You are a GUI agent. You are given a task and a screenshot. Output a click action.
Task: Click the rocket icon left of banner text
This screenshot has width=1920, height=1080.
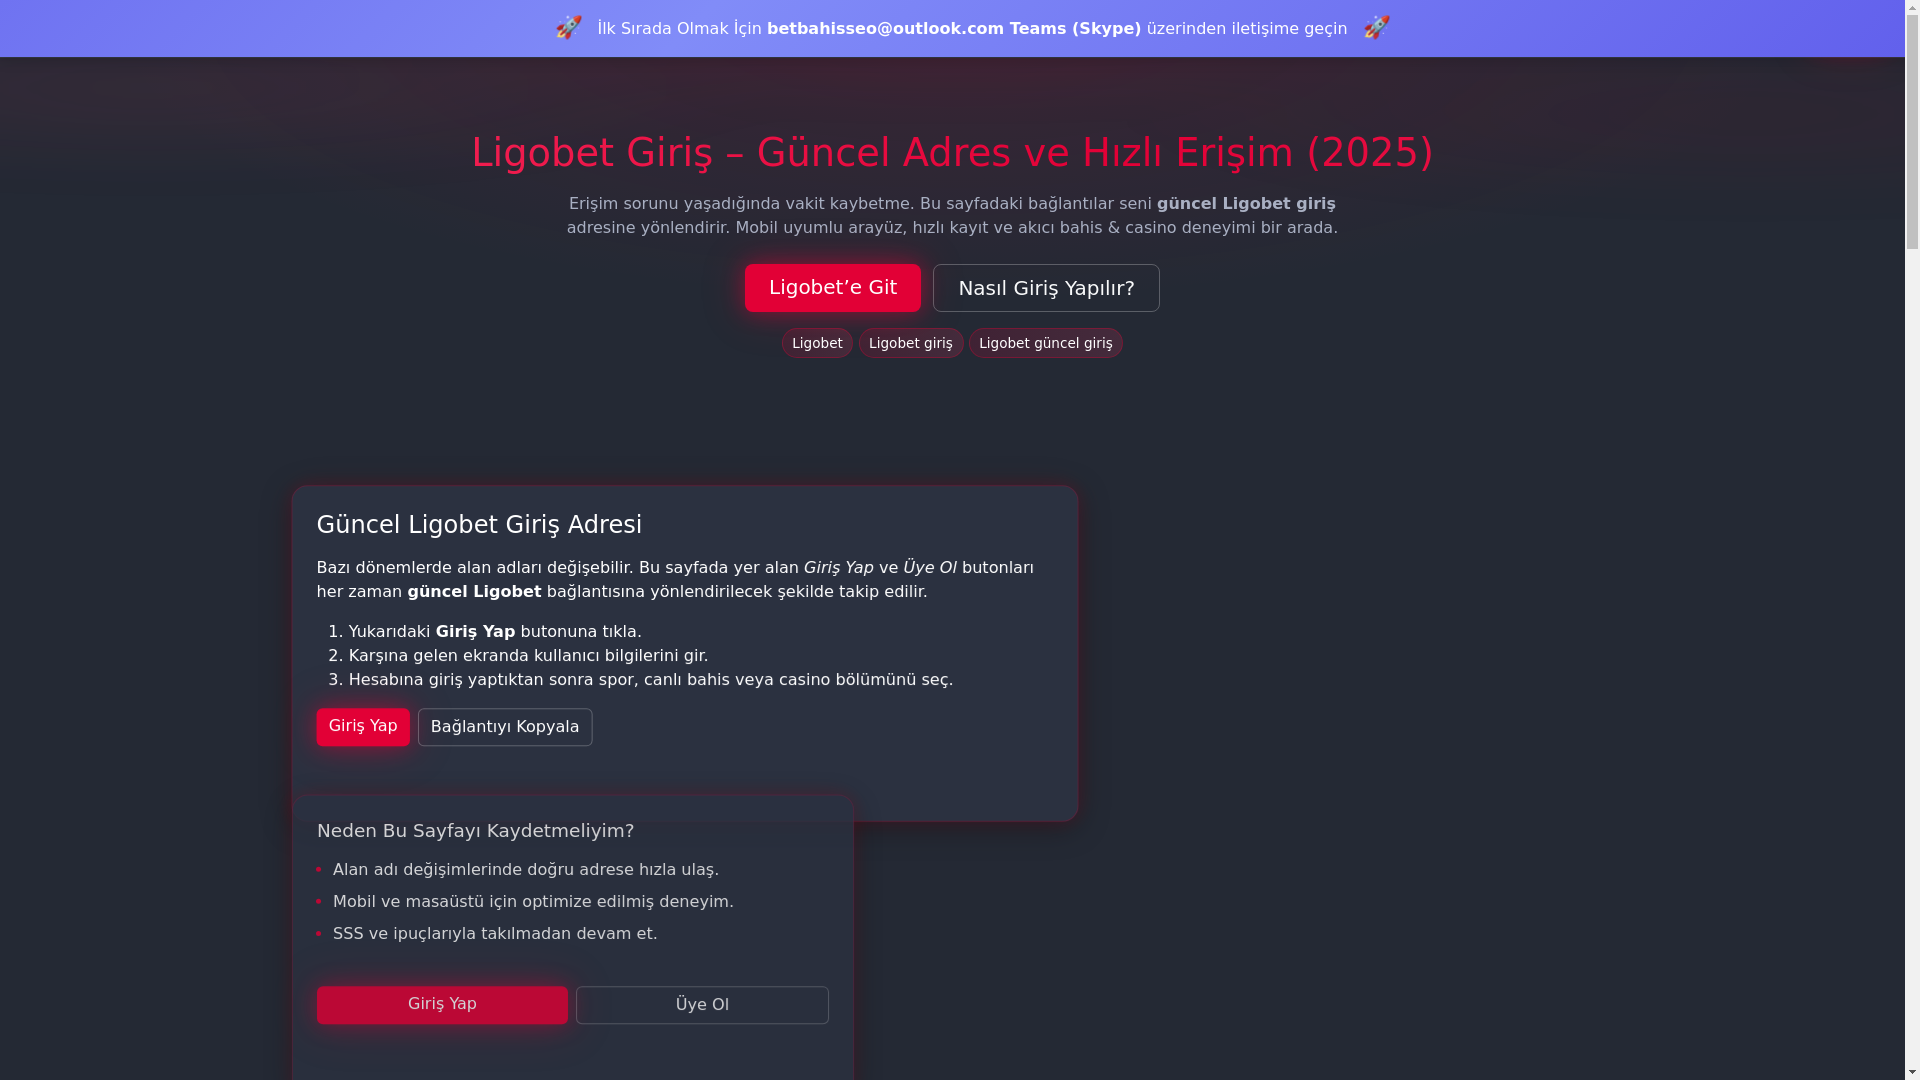coord(568,27)
